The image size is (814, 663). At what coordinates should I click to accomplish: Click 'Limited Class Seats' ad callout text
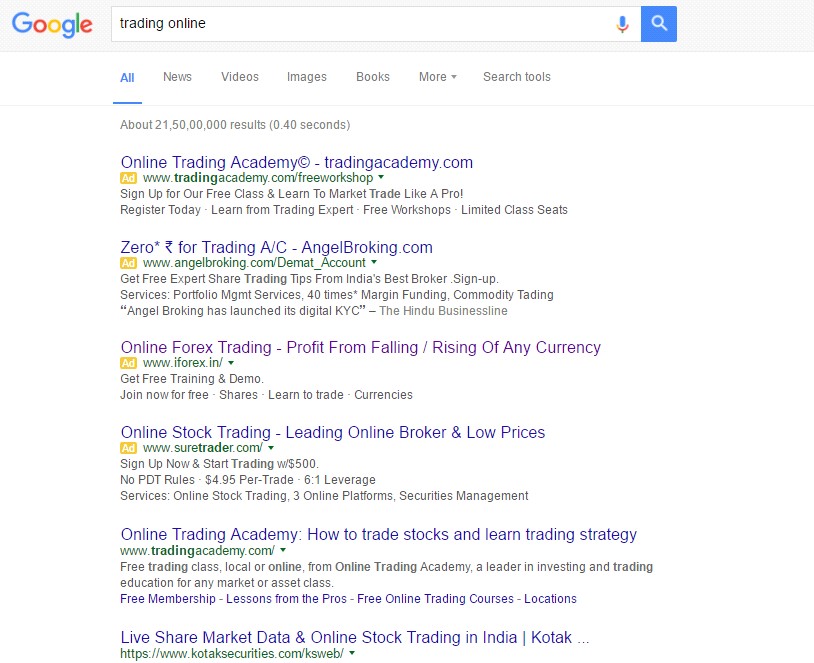(x=514, y=210)
